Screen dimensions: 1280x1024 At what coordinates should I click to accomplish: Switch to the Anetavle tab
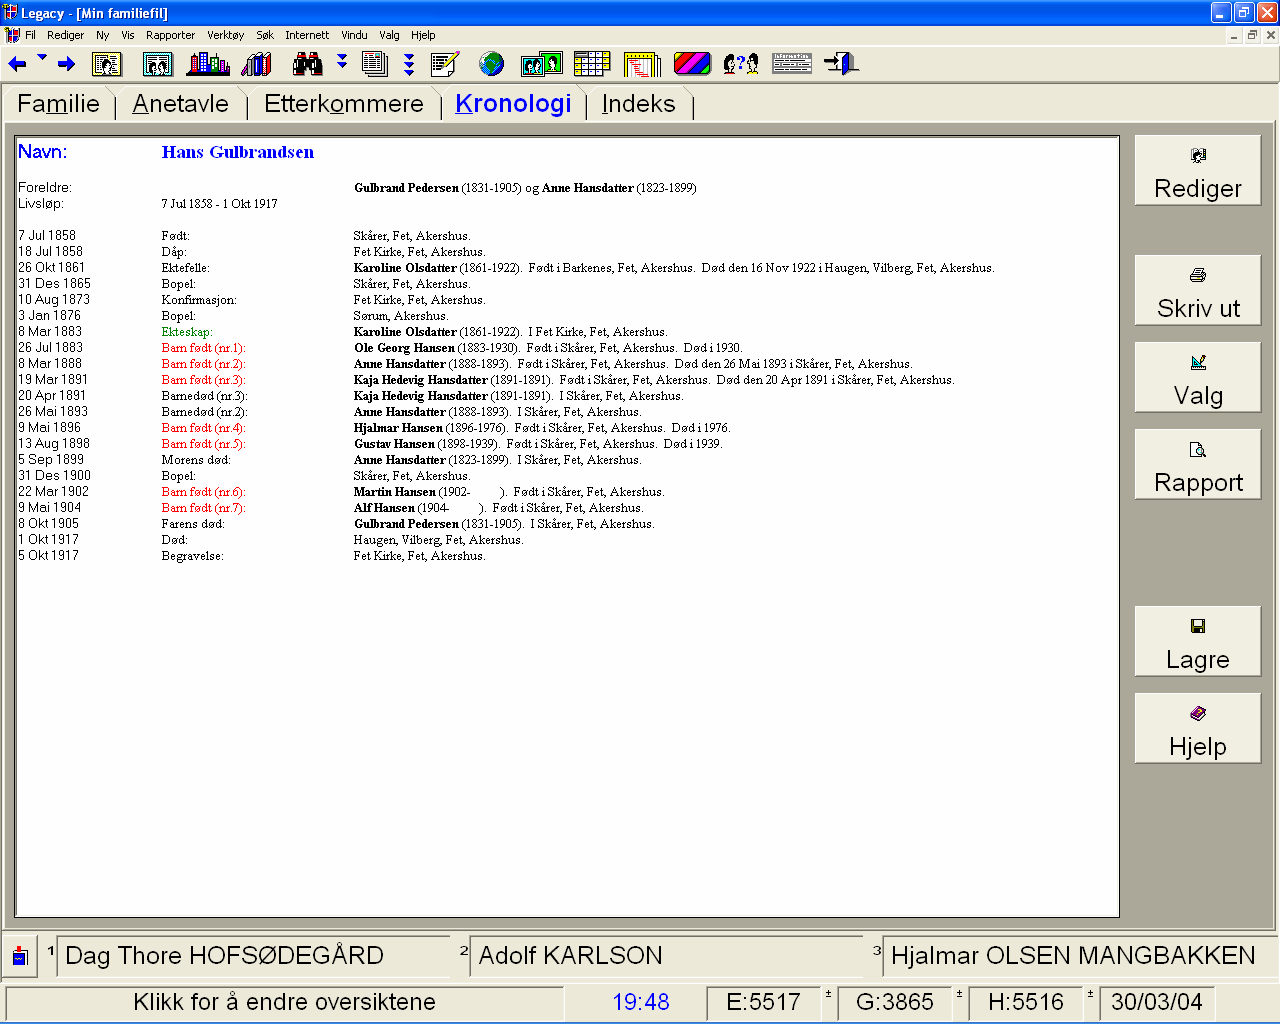pyautogui.click(x=181, y=104)
